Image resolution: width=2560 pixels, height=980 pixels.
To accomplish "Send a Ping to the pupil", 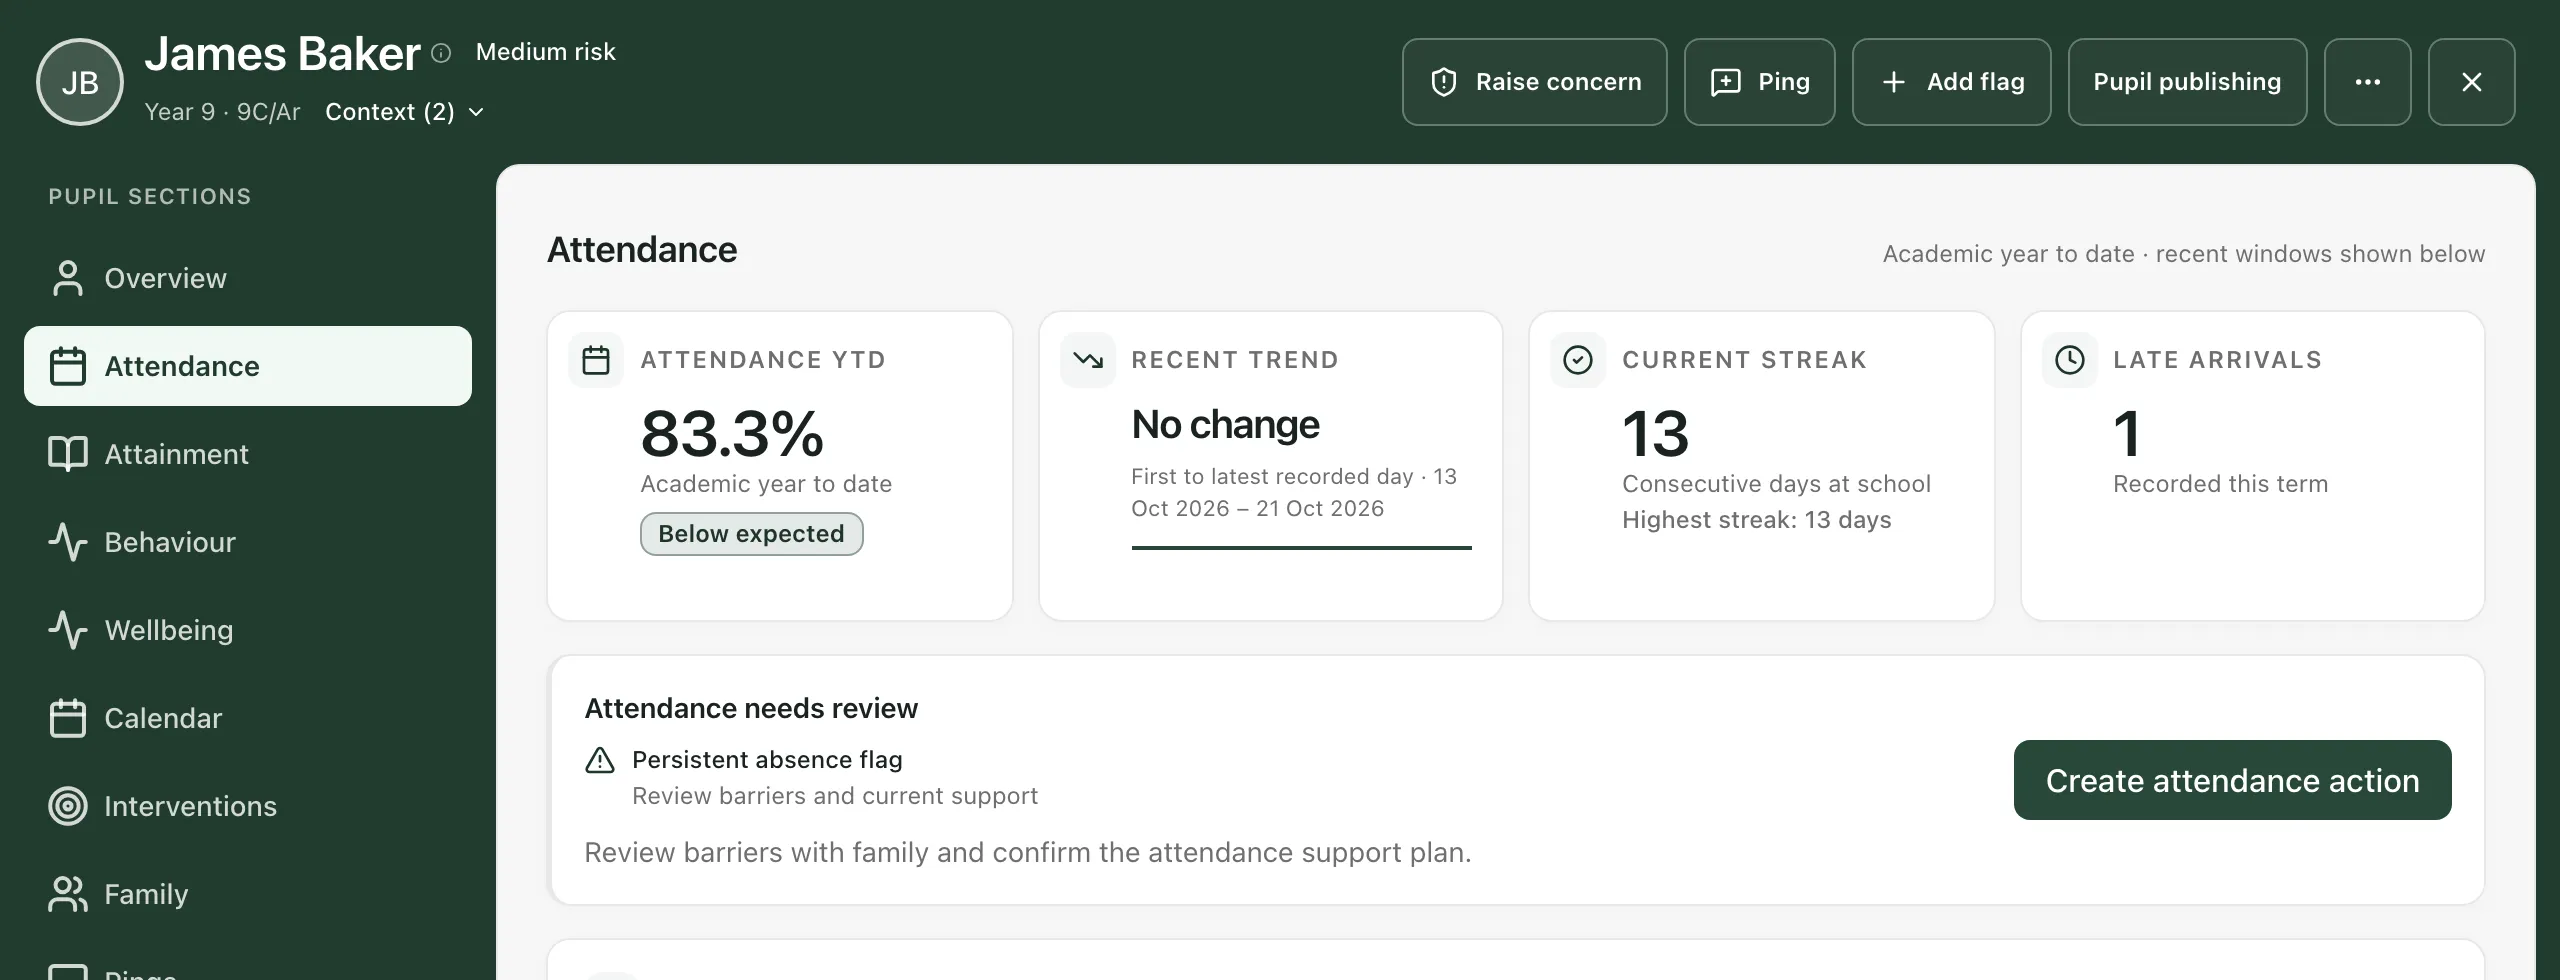I will coord(1759,82).
